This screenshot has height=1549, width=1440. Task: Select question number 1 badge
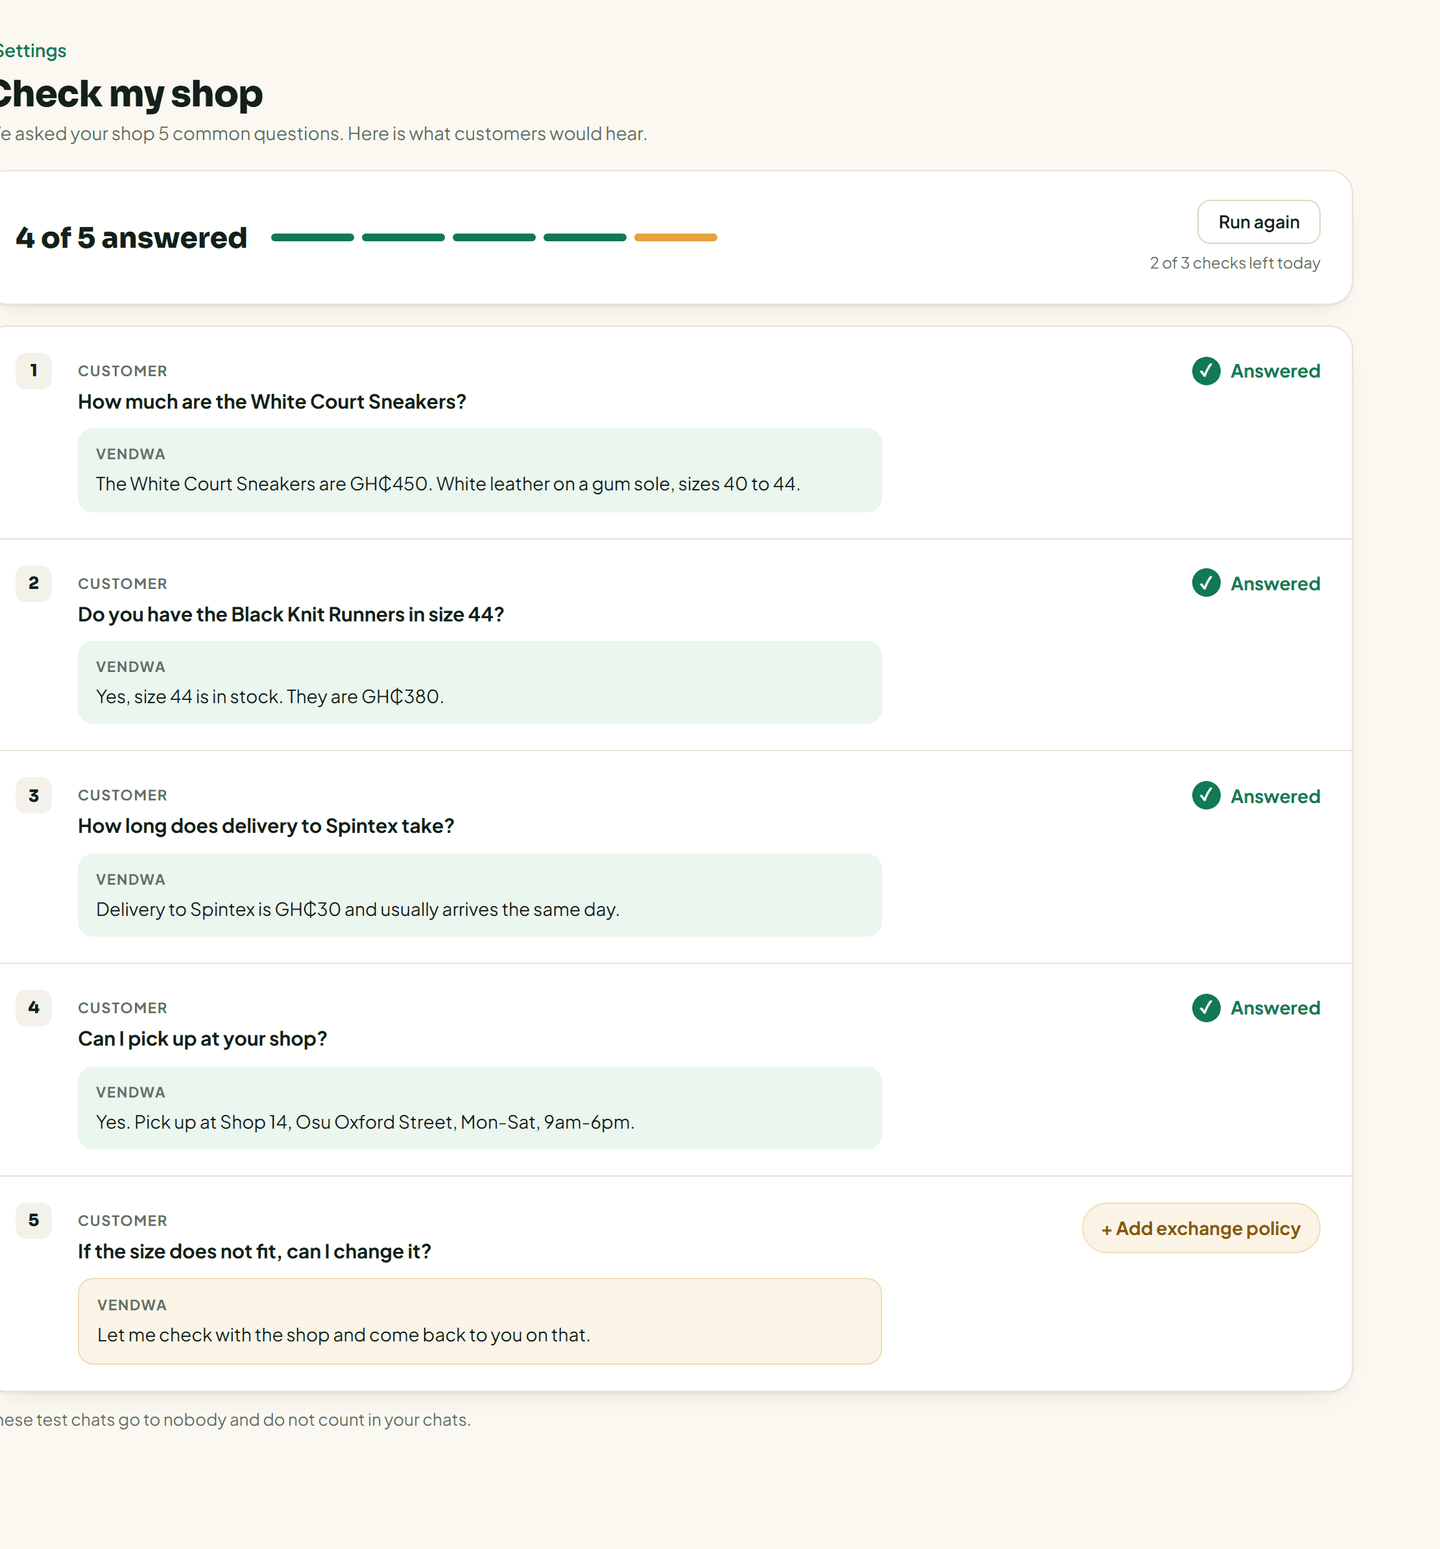pos(34,370)
